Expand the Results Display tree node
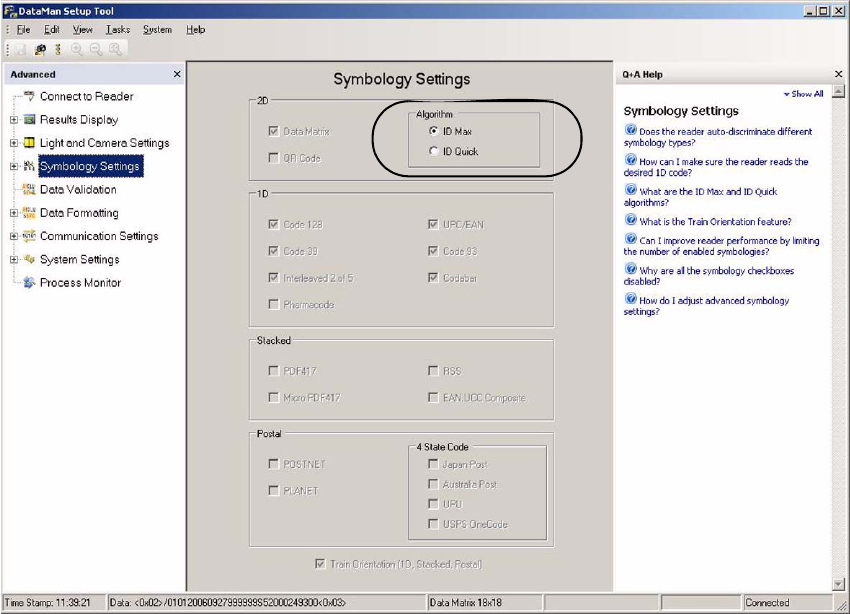The height and width of the screenshot is (614, 850). [x=14, y=120]
